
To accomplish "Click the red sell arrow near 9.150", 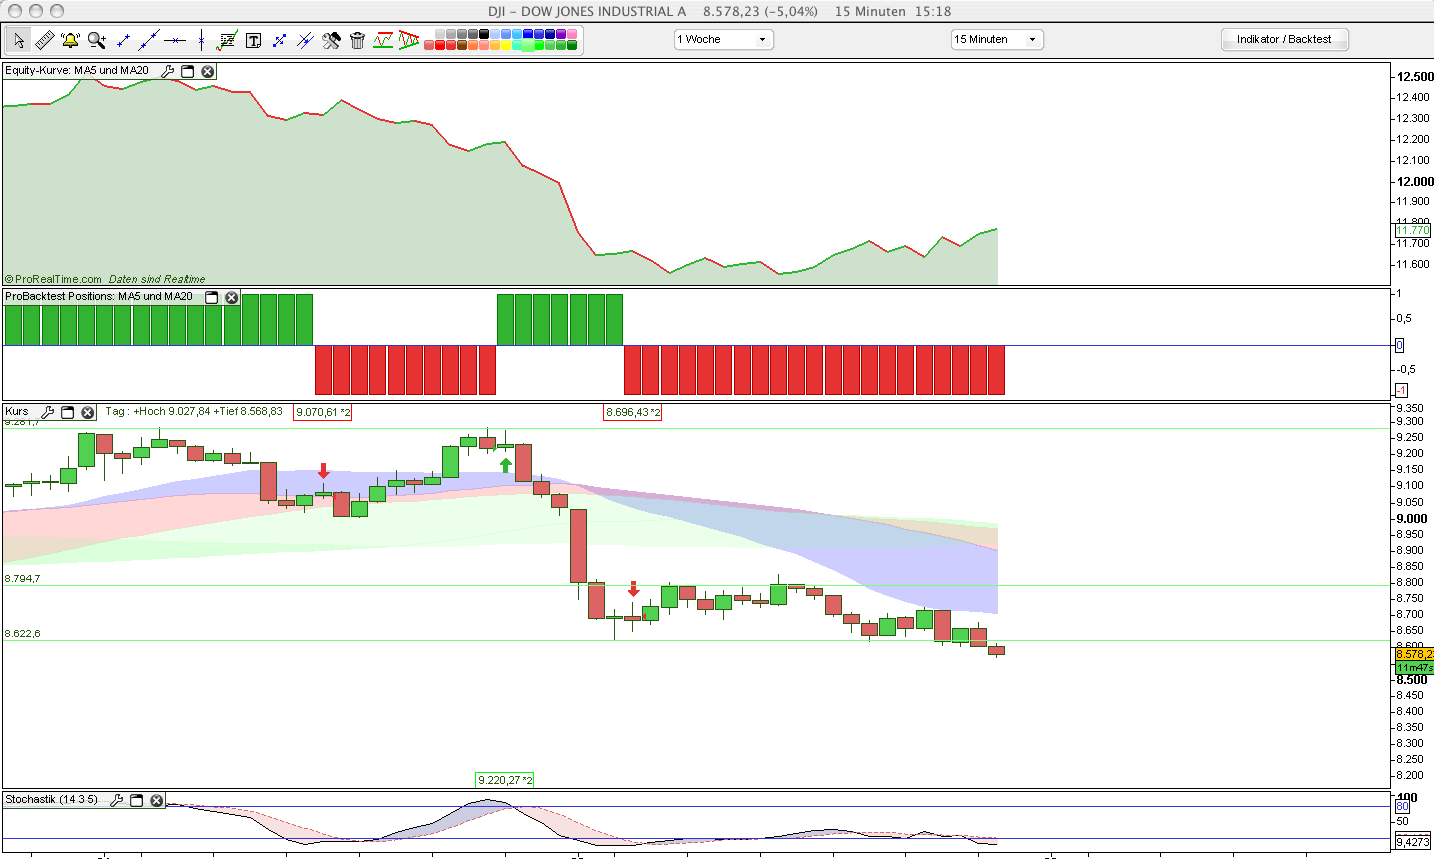I will tap(324, 471).
